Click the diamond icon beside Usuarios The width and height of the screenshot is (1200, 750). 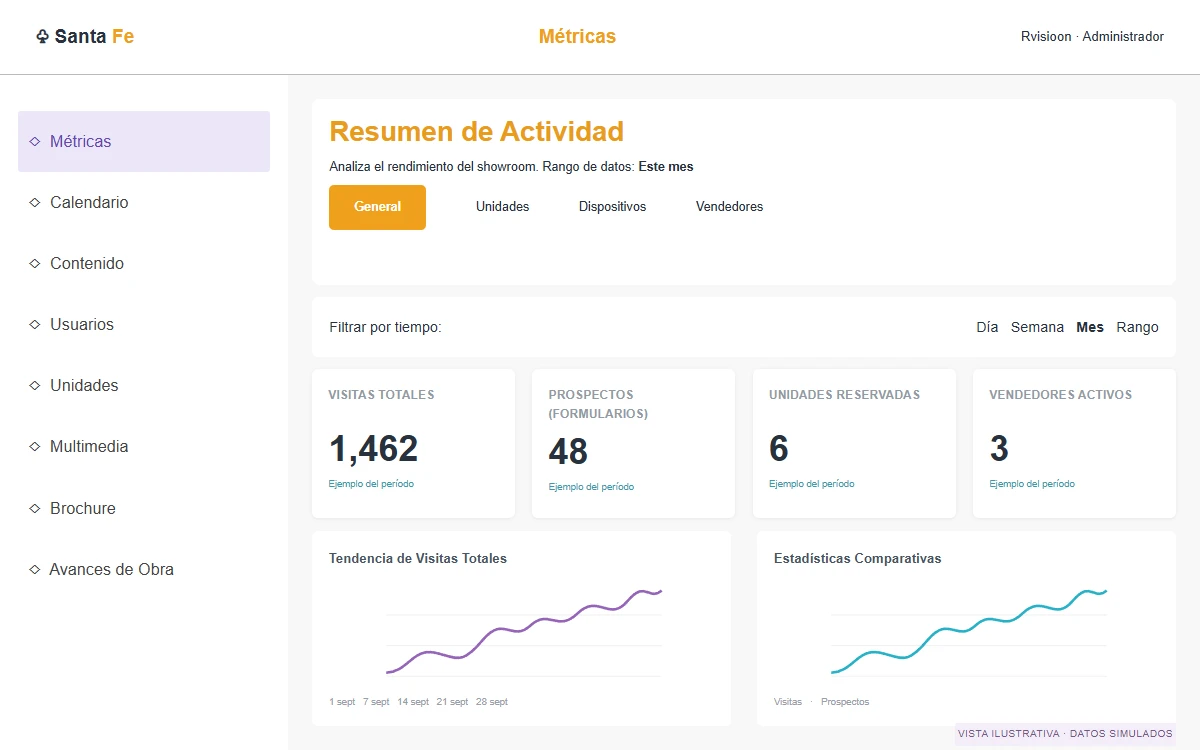pos(35,325)
